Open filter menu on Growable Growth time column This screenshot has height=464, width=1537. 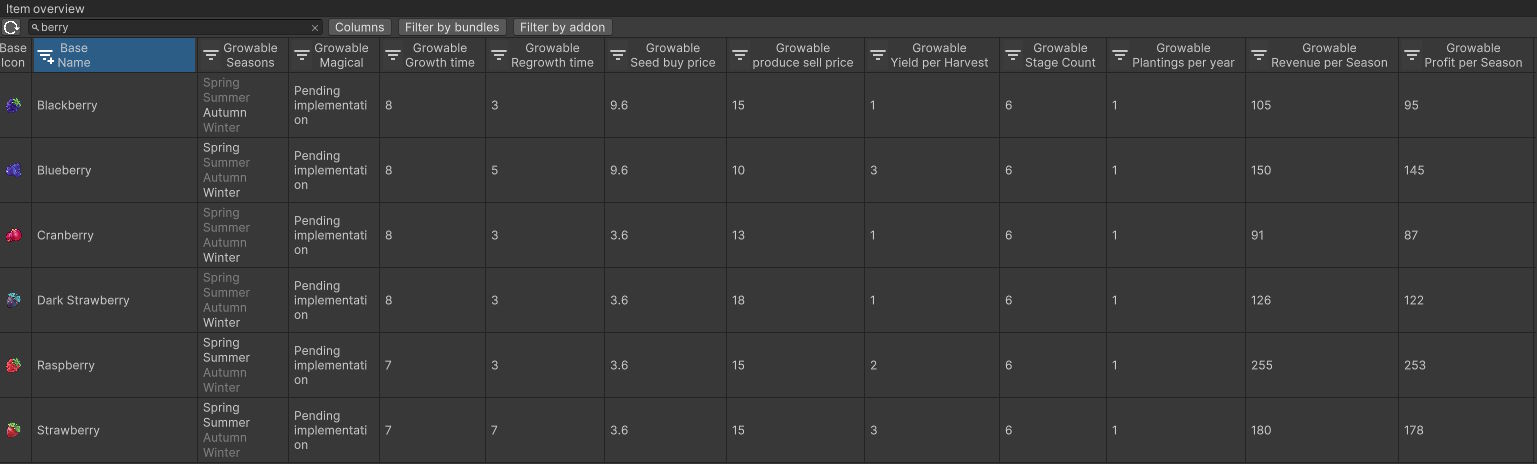coord(393,55)
